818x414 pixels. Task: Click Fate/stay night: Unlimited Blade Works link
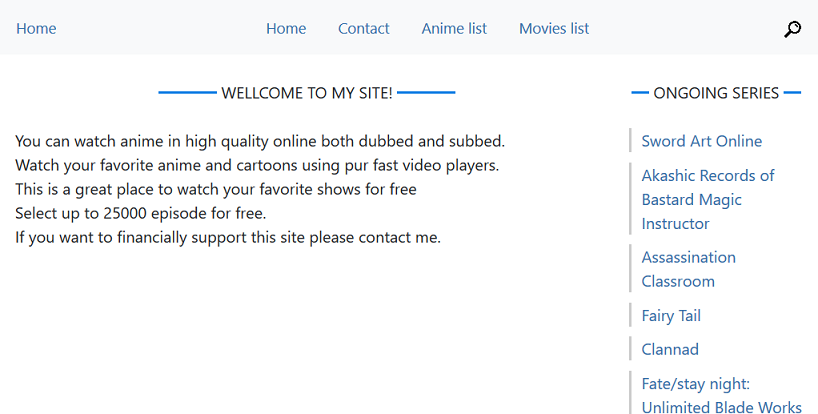coord(721,395)
